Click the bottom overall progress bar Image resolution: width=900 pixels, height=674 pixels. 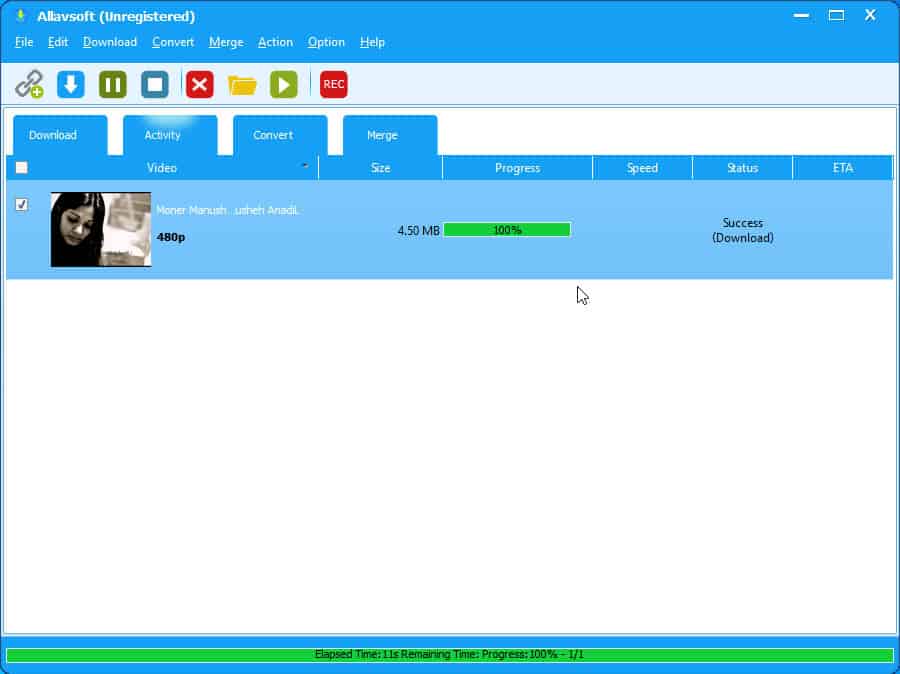(449, 654)
